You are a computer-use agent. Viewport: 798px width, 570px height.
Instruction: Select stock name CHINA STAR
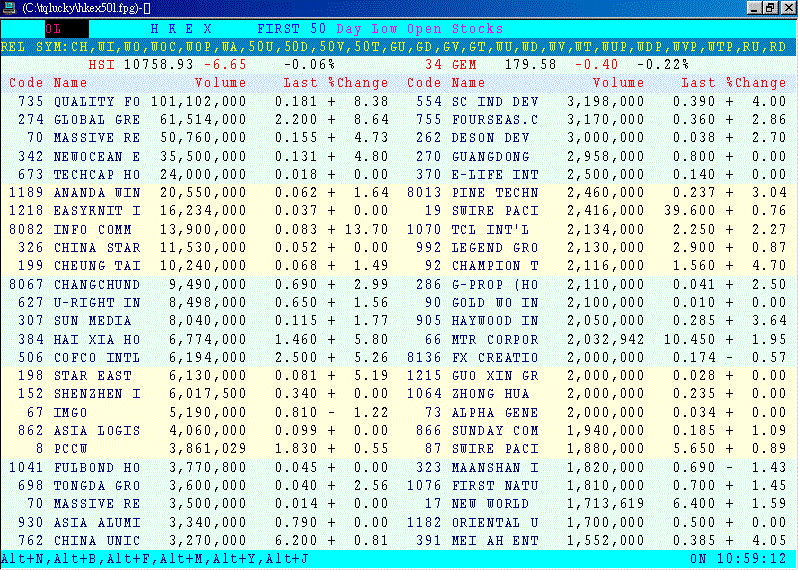point(97,248)
